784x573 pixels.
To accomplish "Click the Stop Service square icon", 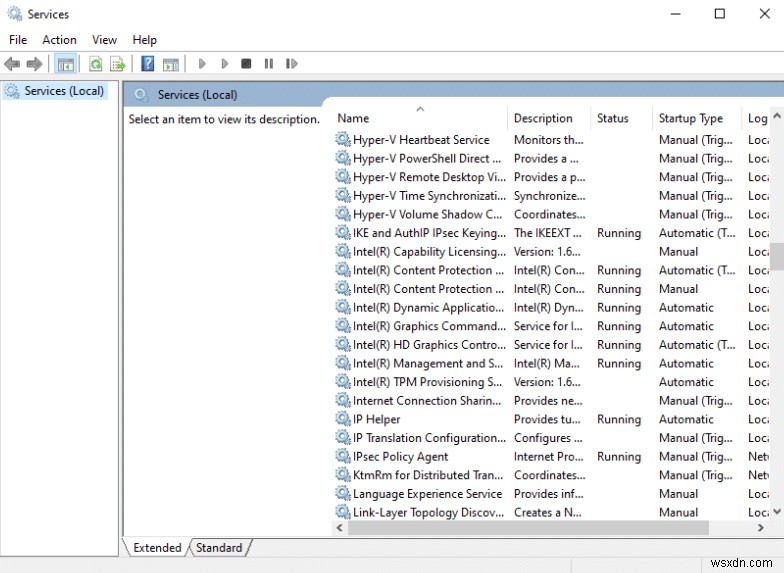I will [246, 64].
